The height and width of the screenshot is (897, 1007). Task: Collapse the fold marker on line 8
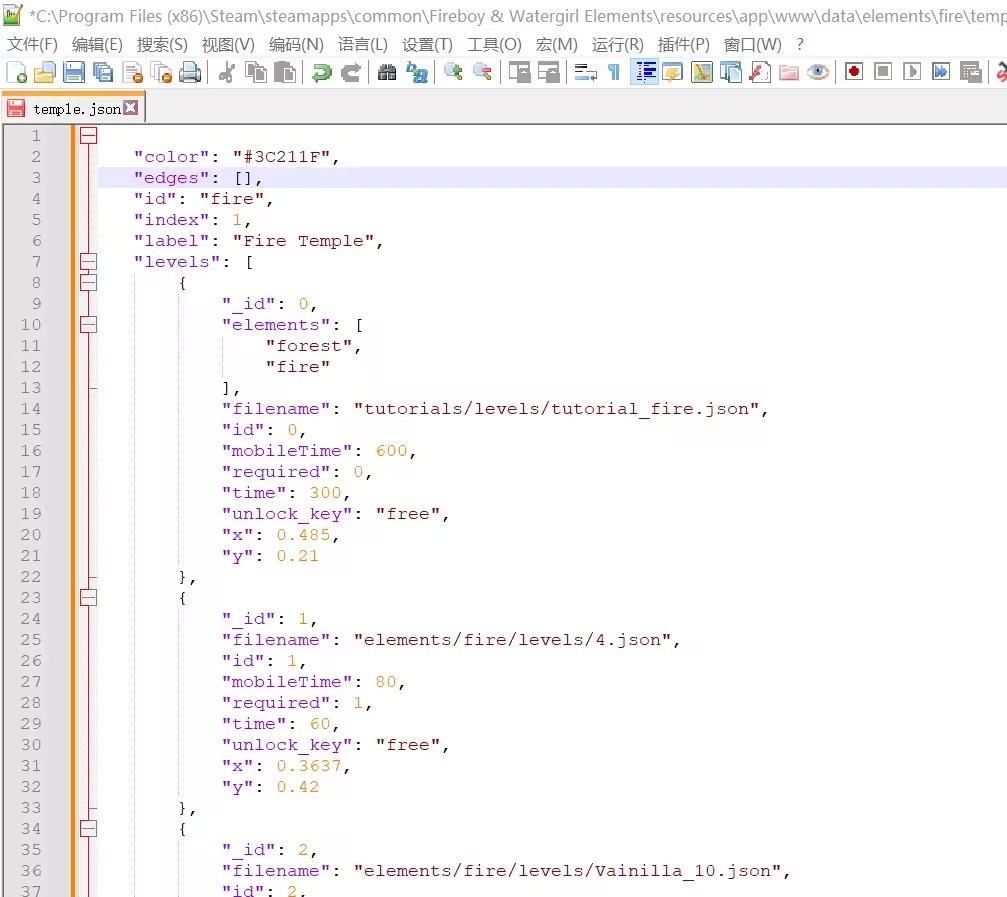[x=89, y=283]
